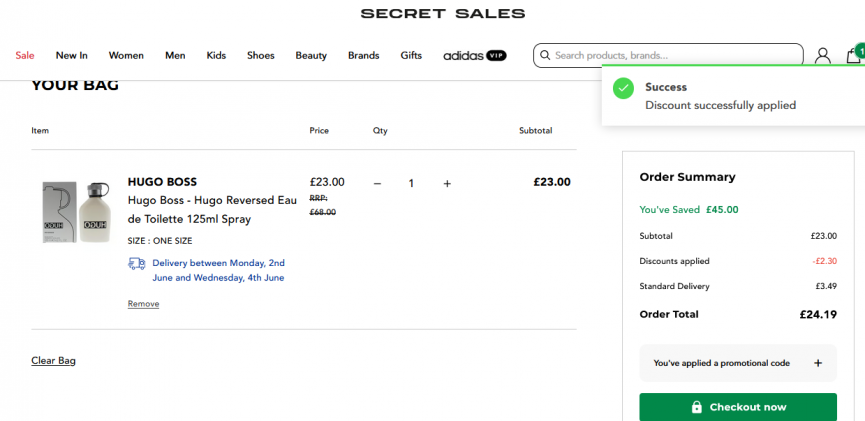
Task: Open the Brands menu
Action: coord(363,56)
